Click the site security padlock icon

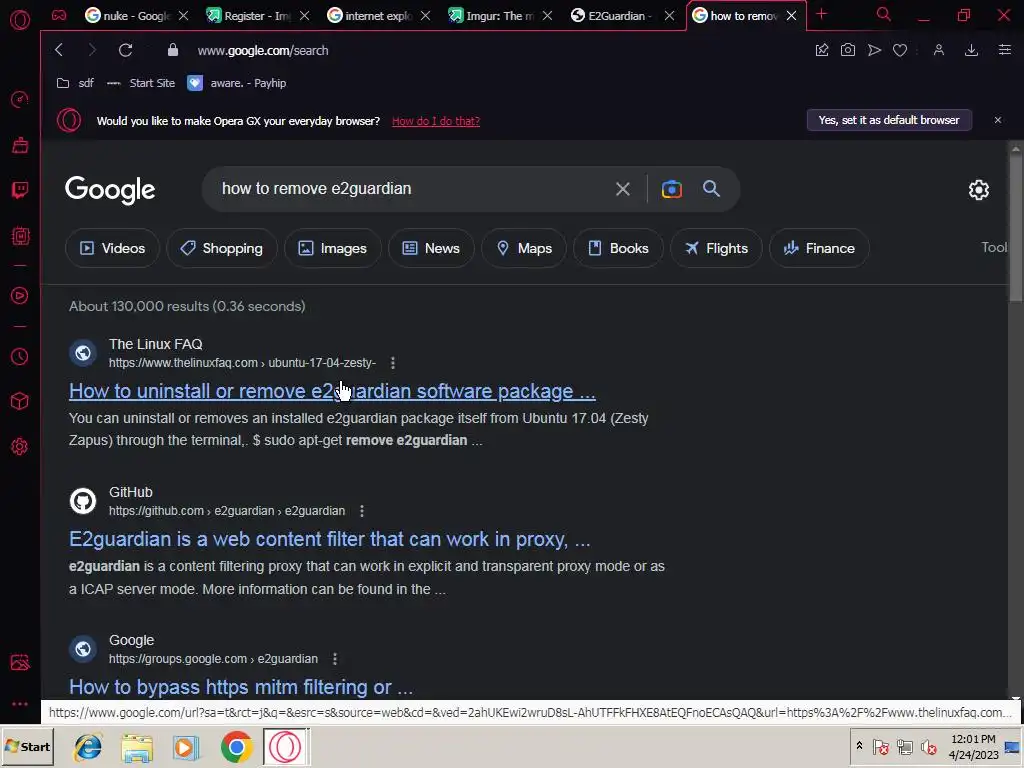(x=172, y=50)
